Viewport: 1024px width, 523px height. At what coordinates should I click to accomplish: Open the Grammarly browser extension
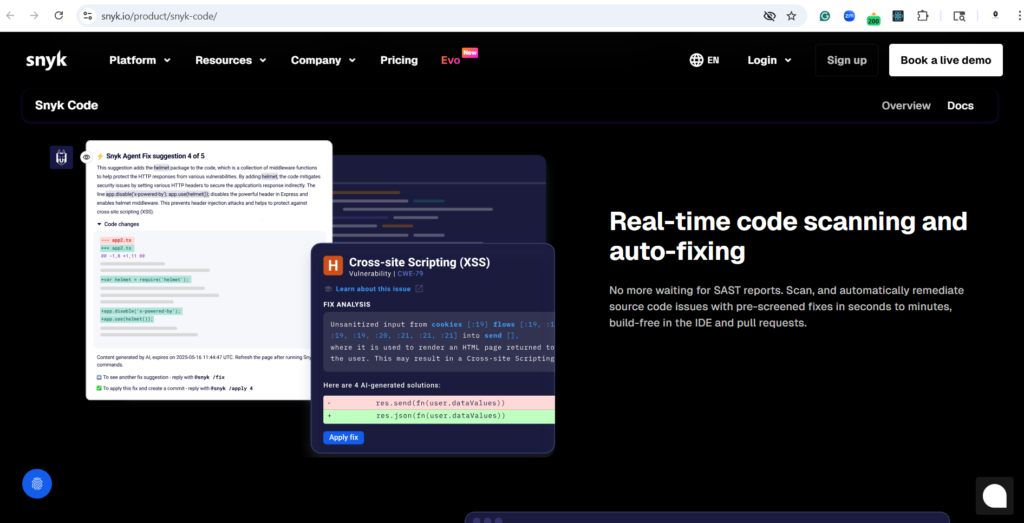click(825, 16)
